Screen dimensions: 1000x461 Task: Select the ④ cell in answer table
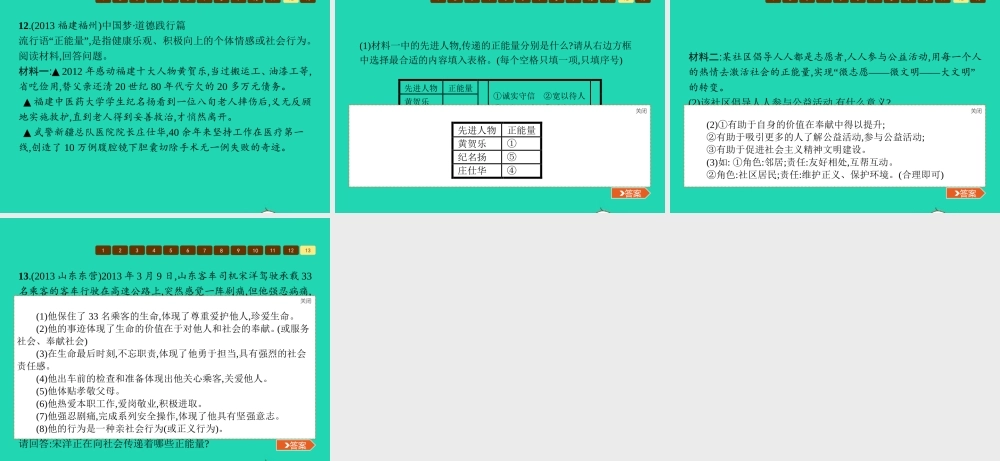pos(521,170)
